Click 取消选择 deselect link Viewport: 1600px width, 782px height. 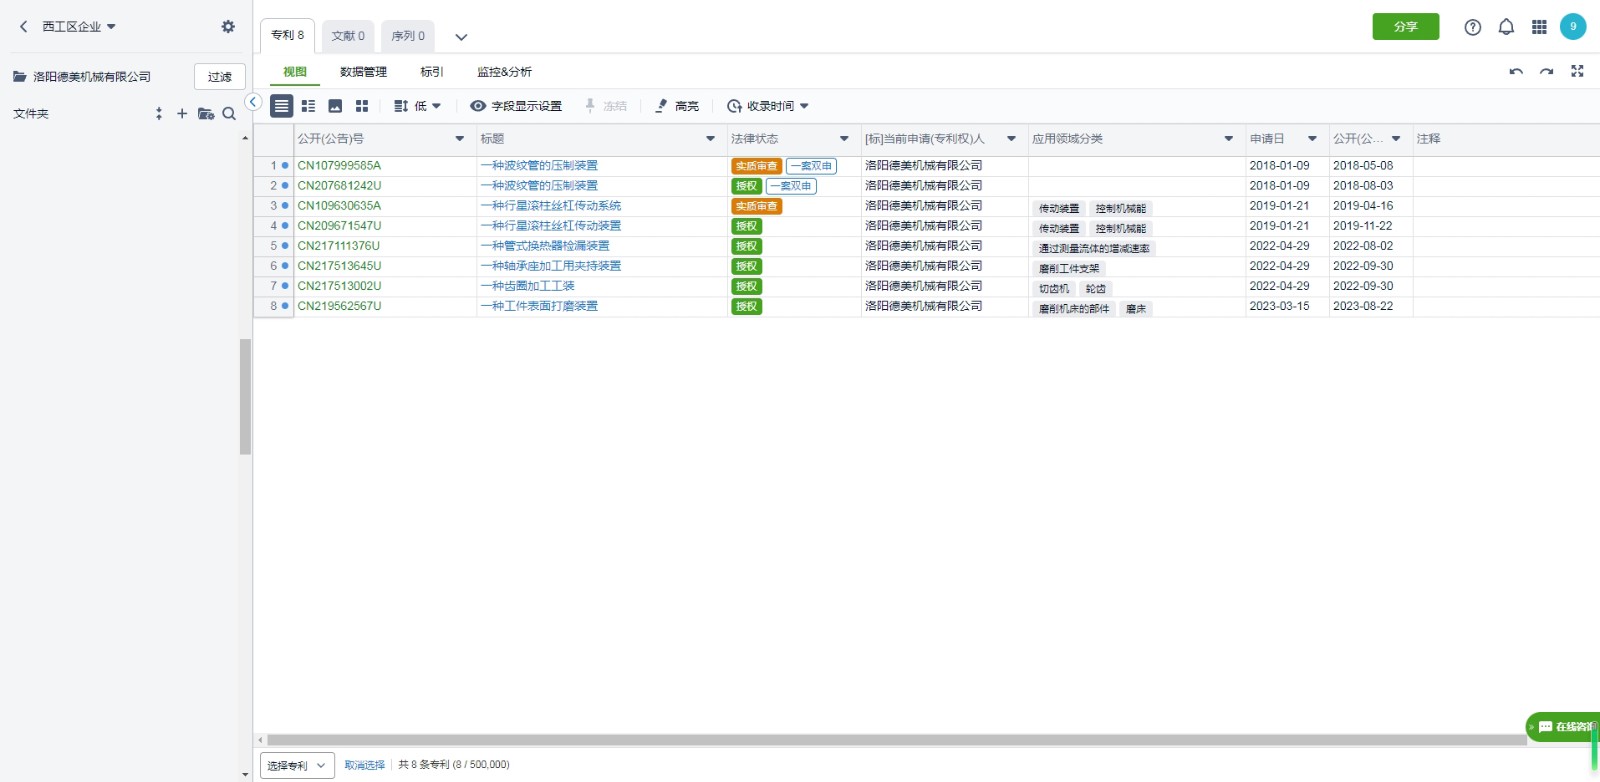364,765
